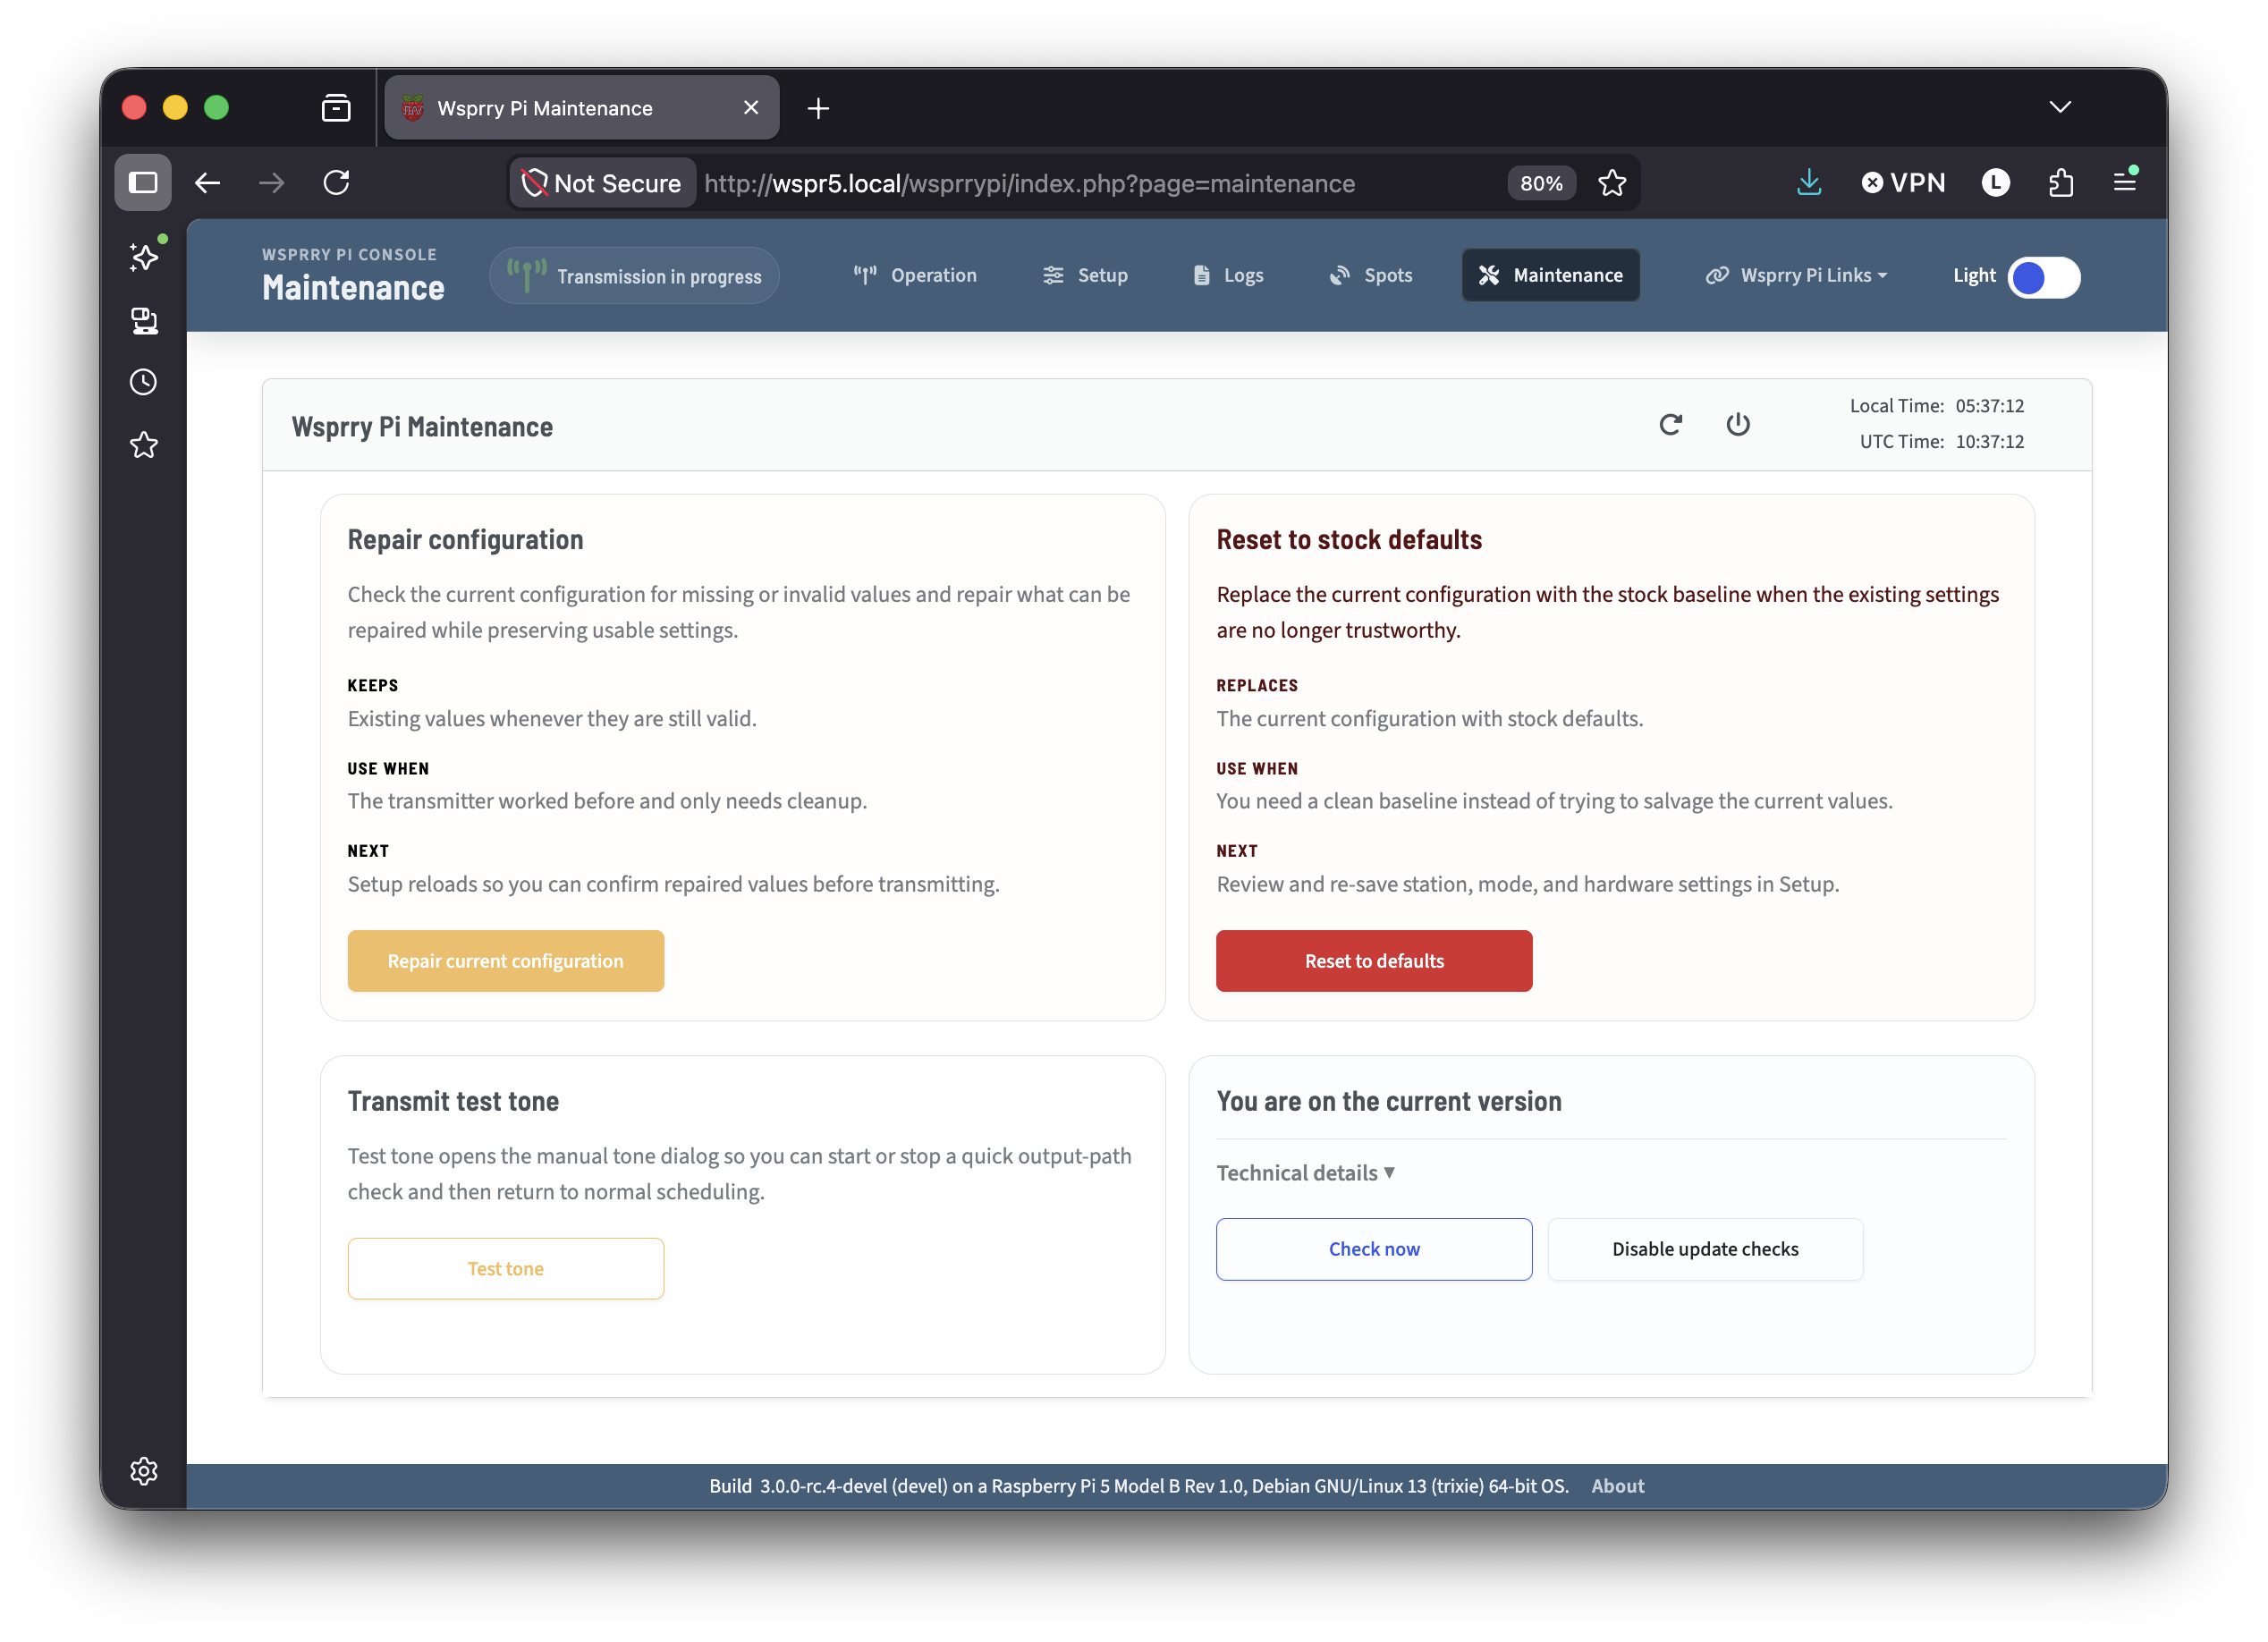Viewport: 2268px width, 1642px height.
Task: Go back with the browser back arrow
Action: [207, 183]
